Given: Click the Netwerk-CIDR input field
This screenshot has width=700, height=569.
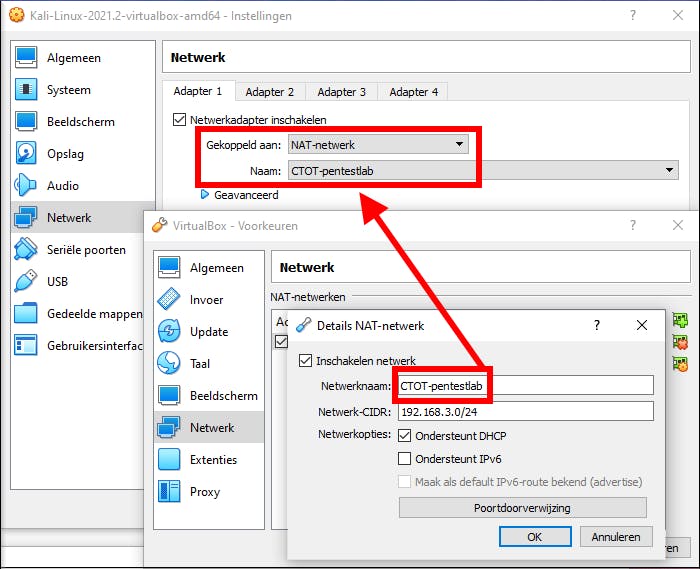Looking at the screenshot, I should coord(525,411).
